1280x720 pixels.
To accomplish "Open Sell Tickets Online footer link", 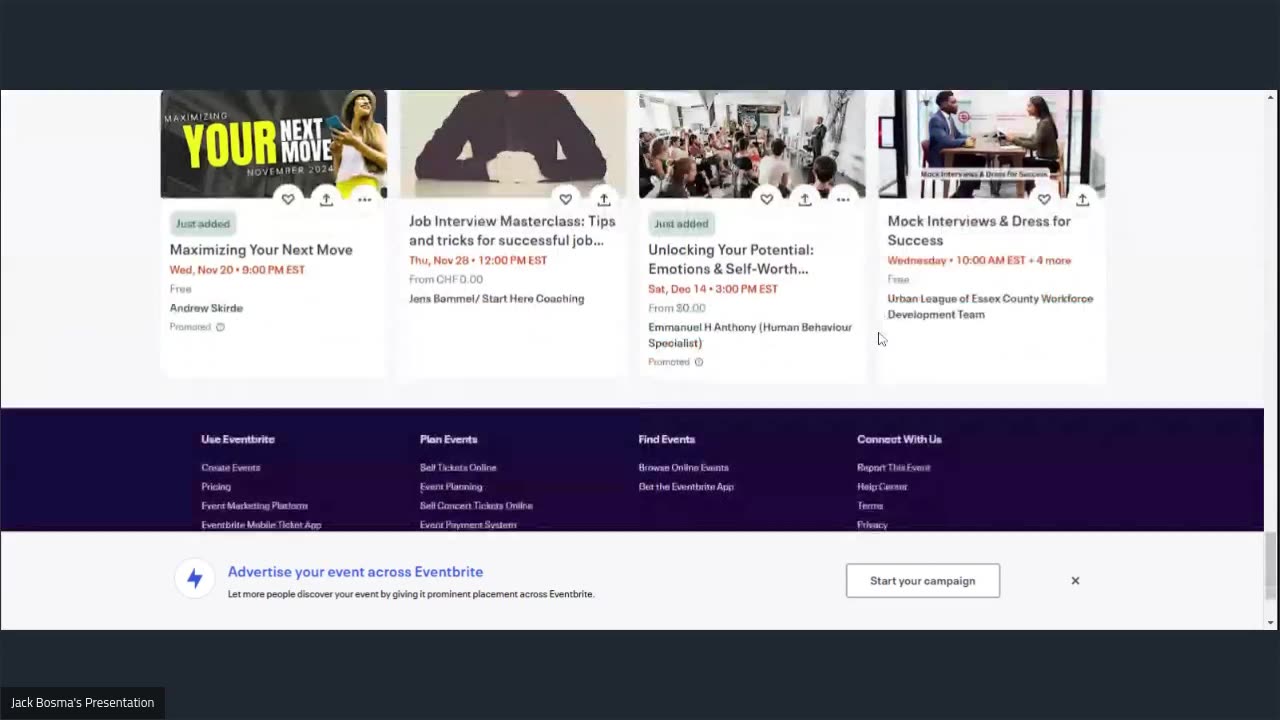I will point(458,468).
